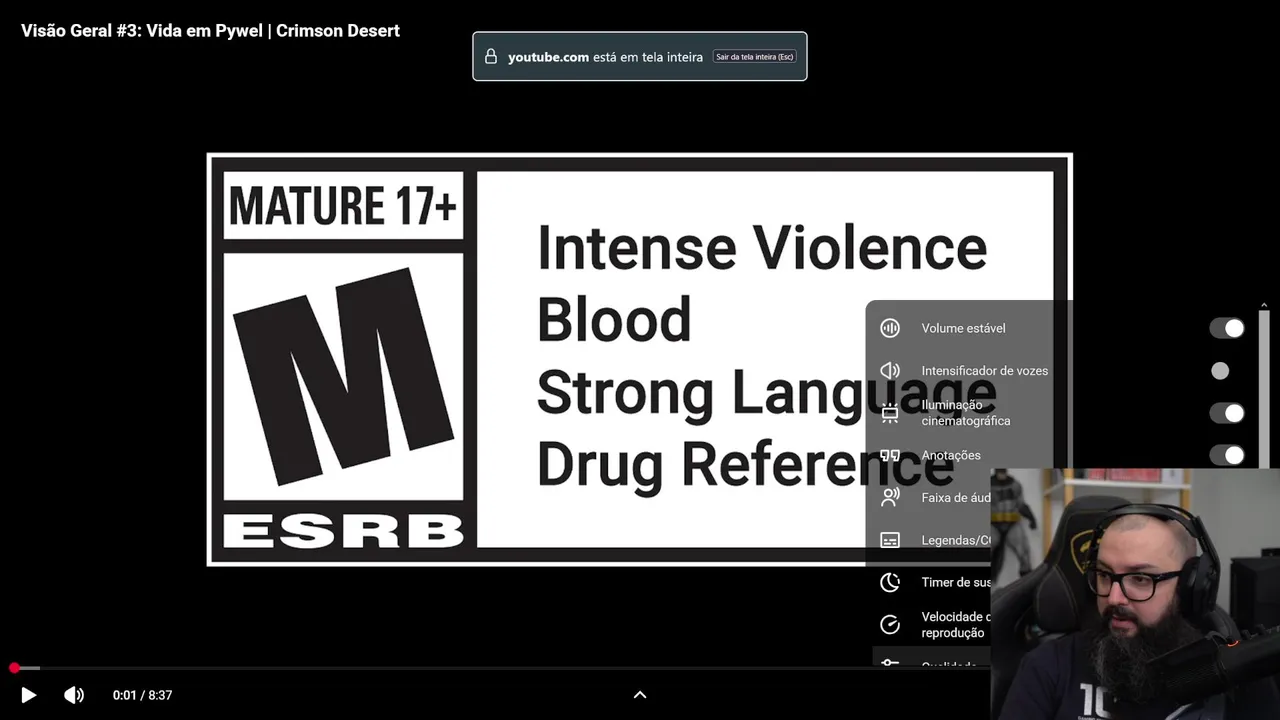Click the lock icon in the fullscreen notice
Viewport: 1280px width, 720px height.
[x=490, y=57]
